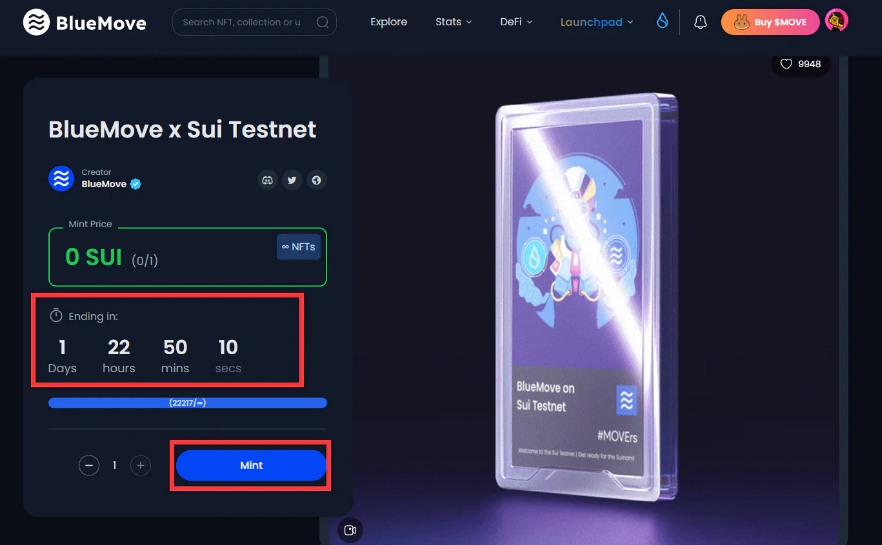Click the video toggle icon below artwork
This screenshot has height=545, width=882.
[x=350, y=530]
